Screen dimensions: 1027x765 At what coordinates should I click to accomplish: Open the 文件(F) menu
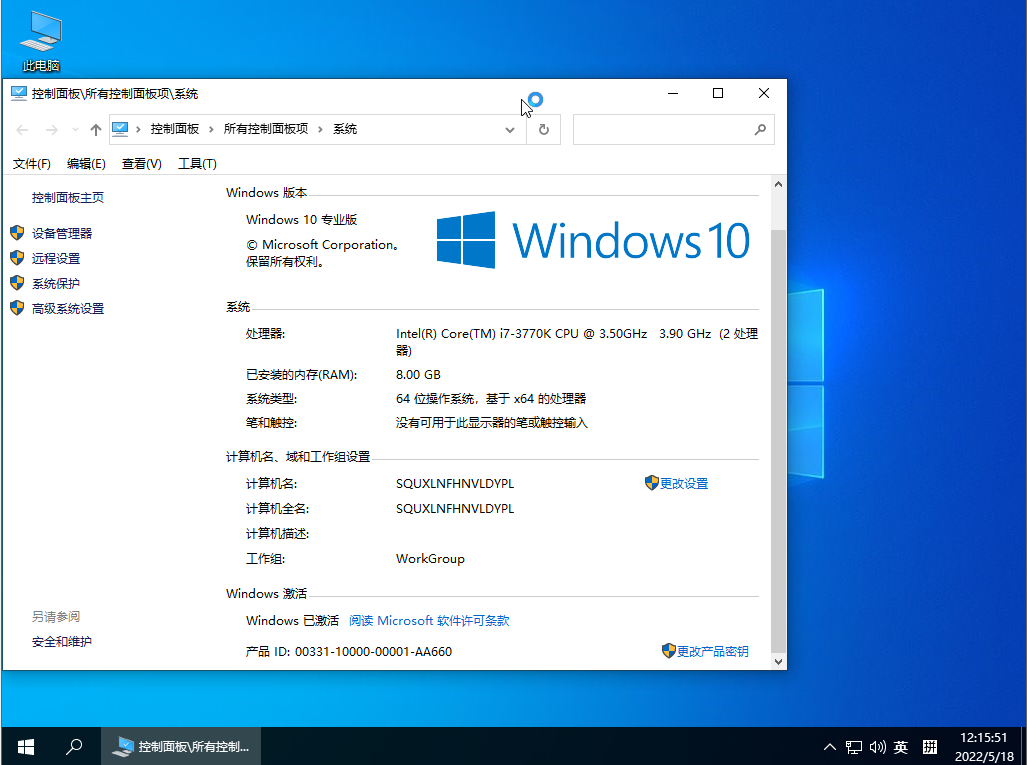[31, 164]
